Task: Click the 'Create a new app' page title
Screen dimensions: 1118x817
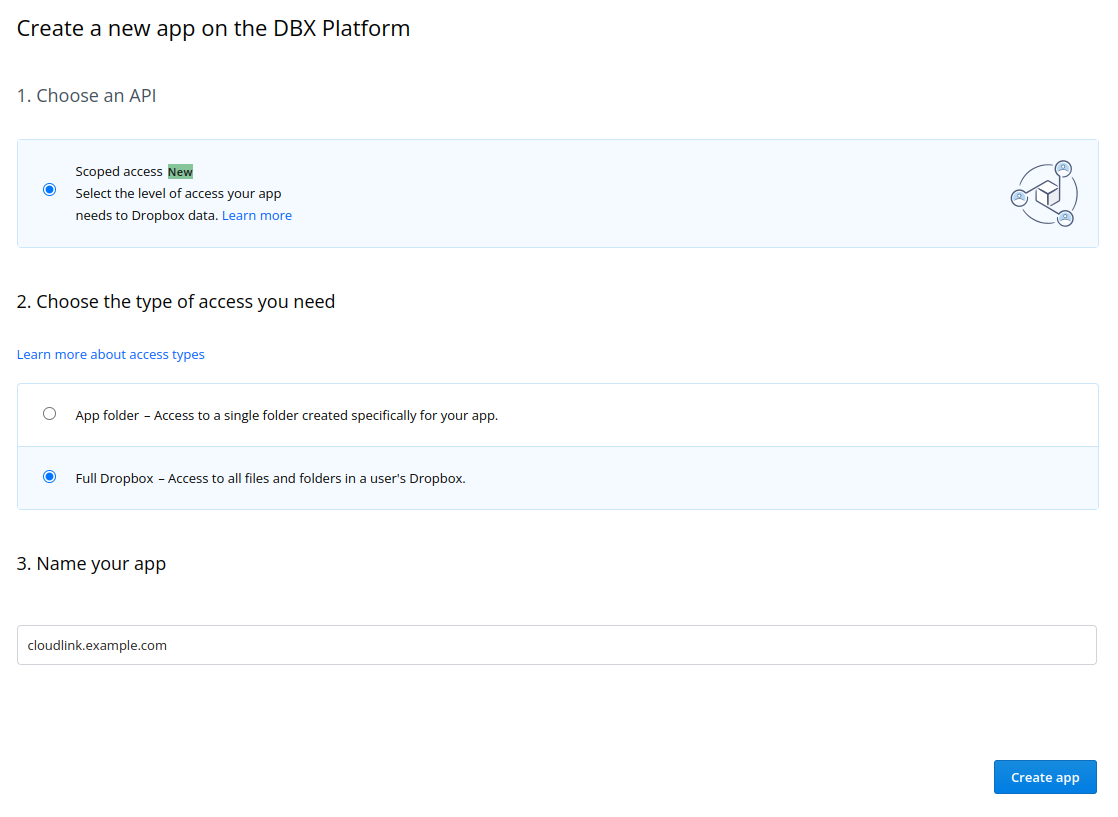Action: coord(214,28)
